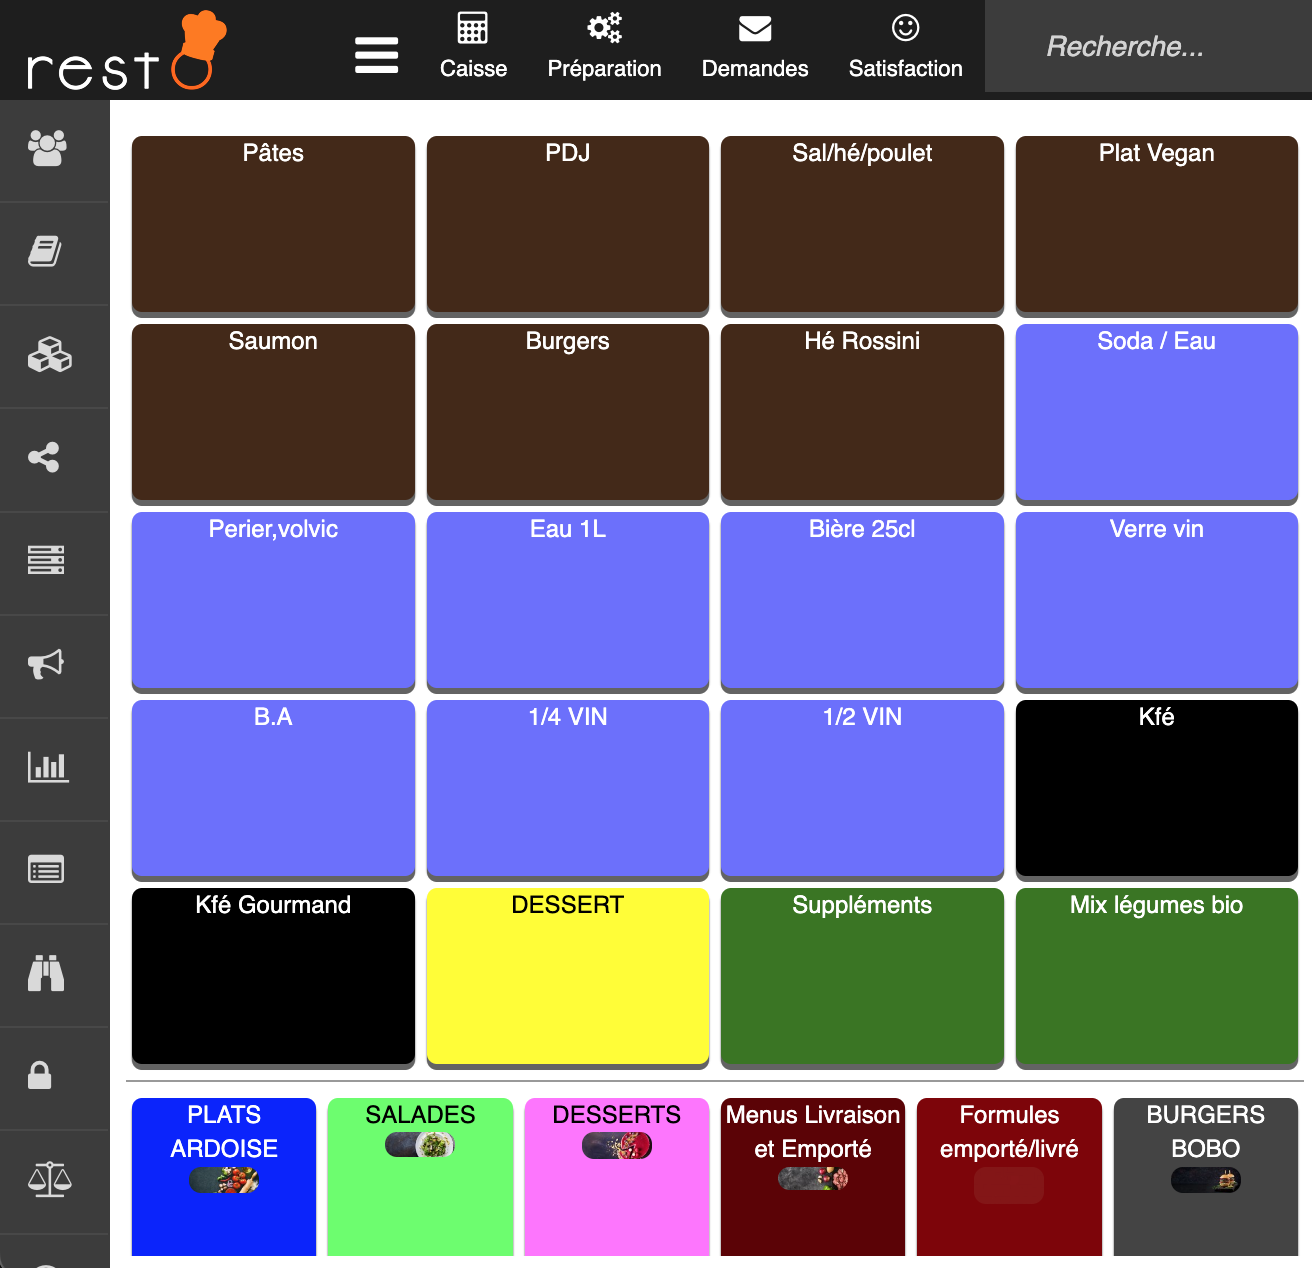1312x1268 pixels.
Task: Open the megaphone sidebar icon
Action: pos(46,663)
